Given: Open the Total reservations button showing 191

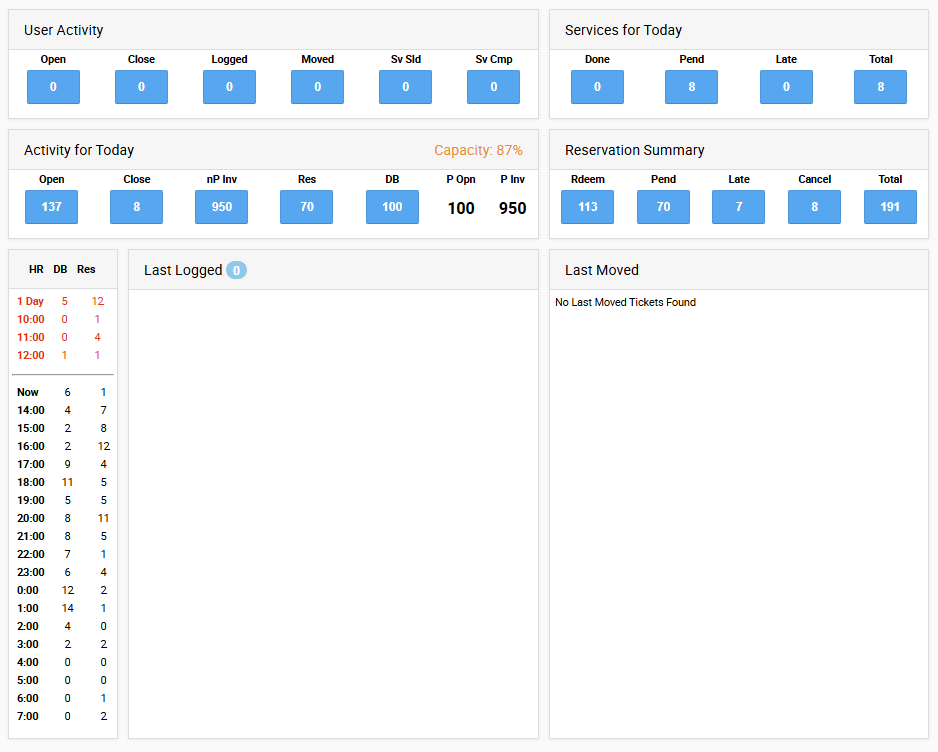Looking at the screenshot, I should (x=890, y=207).
